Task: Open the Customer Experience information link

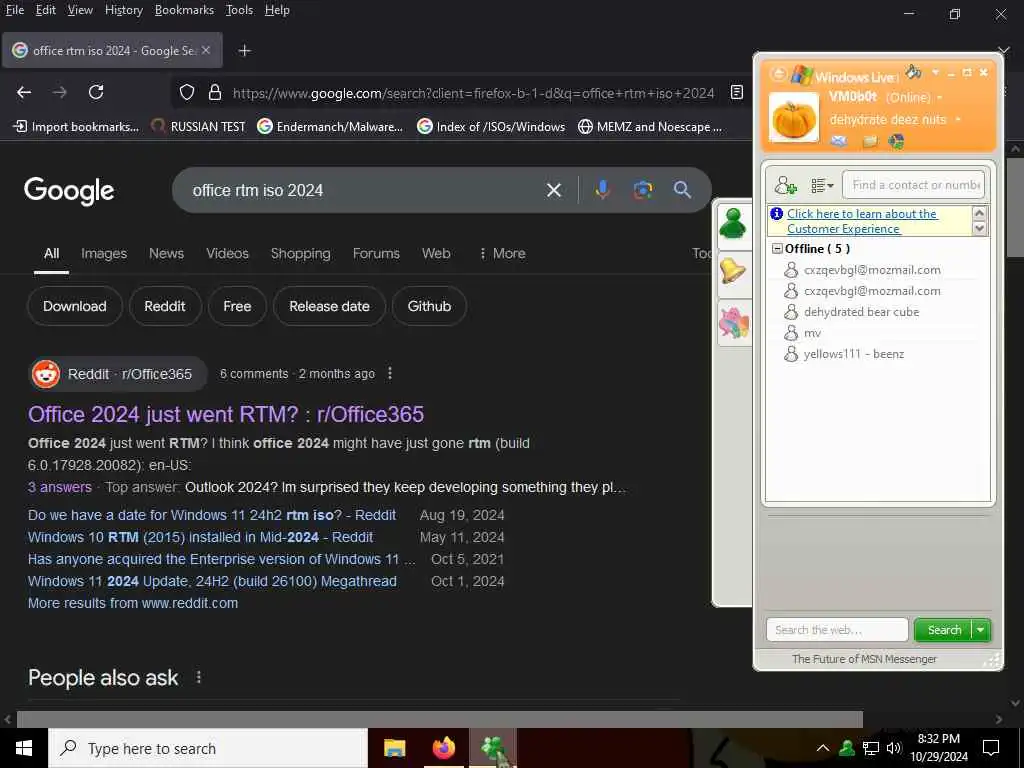Action: point(861,221)
